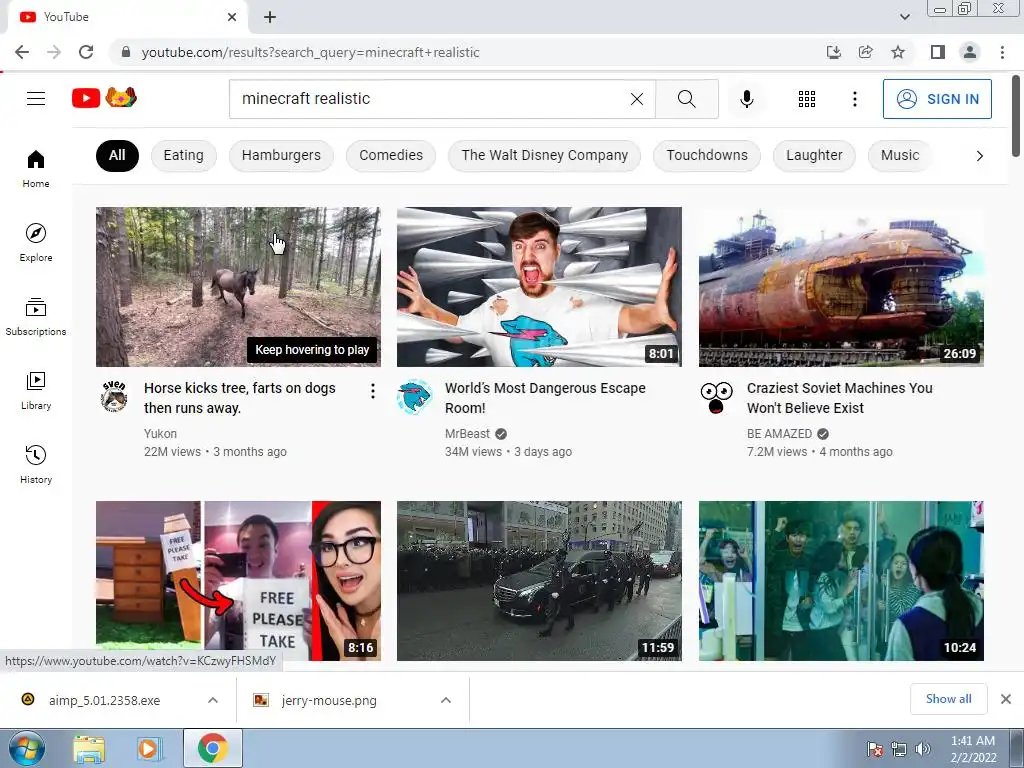This screenshot has width=1024, height=768.
Task: Expand options for aimp_5.01.2358.exe download
Action: (x=213, y=700)
